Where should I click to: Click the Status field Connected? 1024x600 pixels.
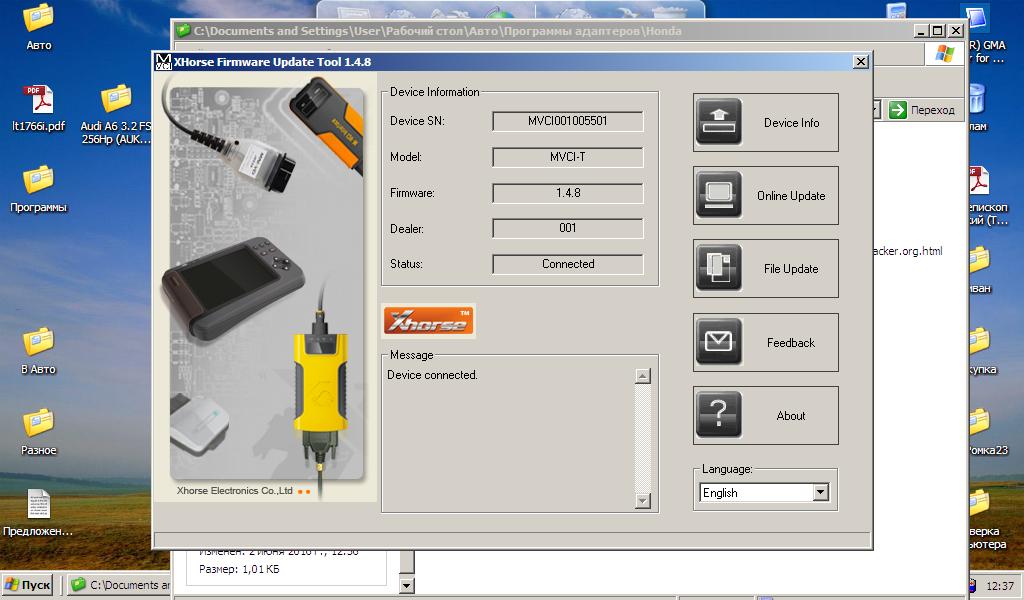pos(568,264)
